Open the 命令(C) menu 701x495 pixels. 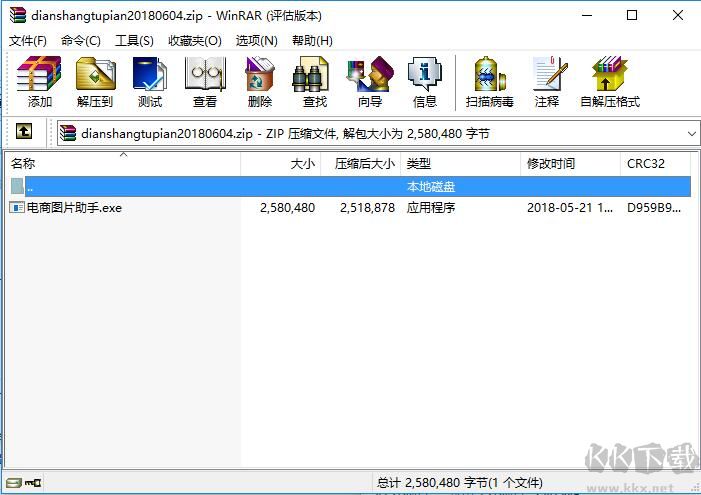click(x=81, y=41)
